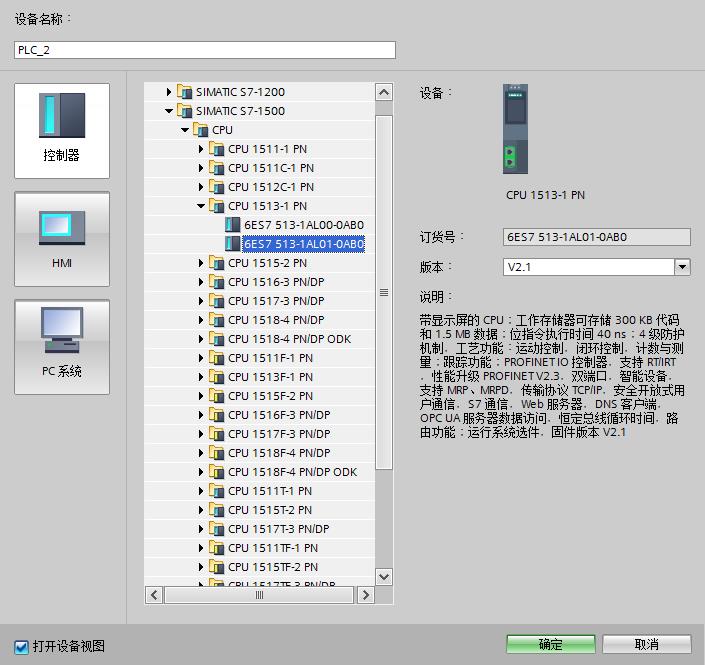The height and width of the screenshot is (665, 705).
Task: Click the CPU 1513F-1 PN folder icon
Action: click(x=216, y=377)
